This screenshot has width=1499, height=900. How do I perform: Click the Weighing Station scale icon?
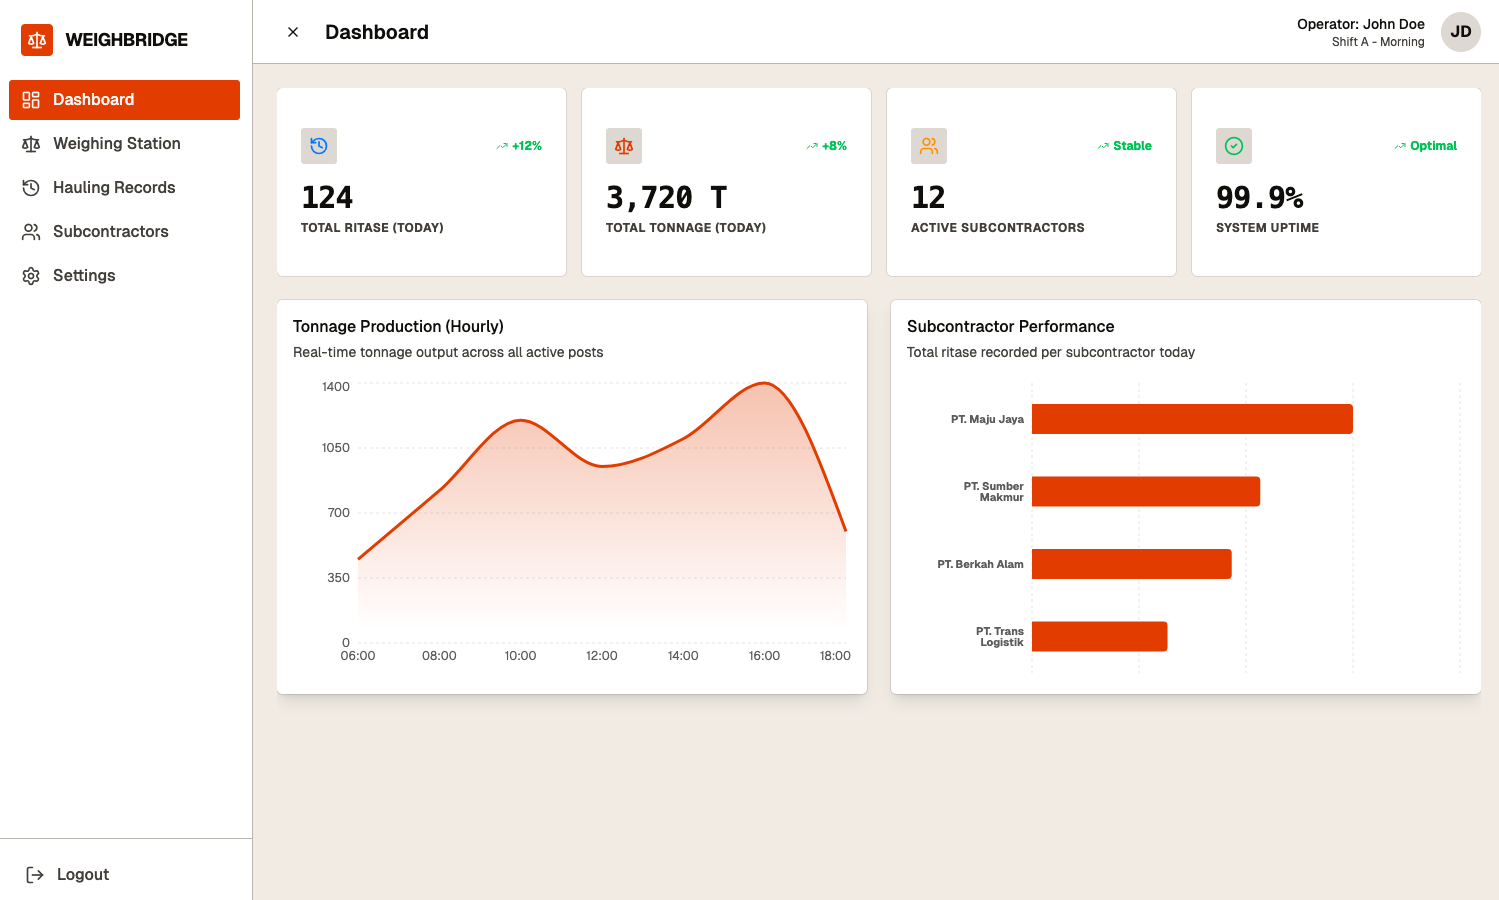(x=30, y=143)
